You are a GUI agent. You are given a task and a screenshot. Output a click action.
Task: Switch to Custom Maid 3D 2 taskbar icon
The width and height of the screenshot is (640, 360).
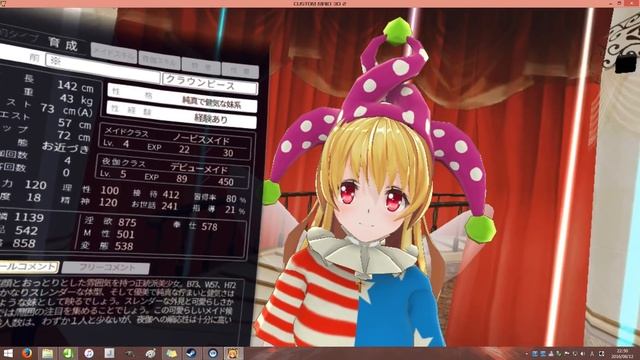(233, 353)
